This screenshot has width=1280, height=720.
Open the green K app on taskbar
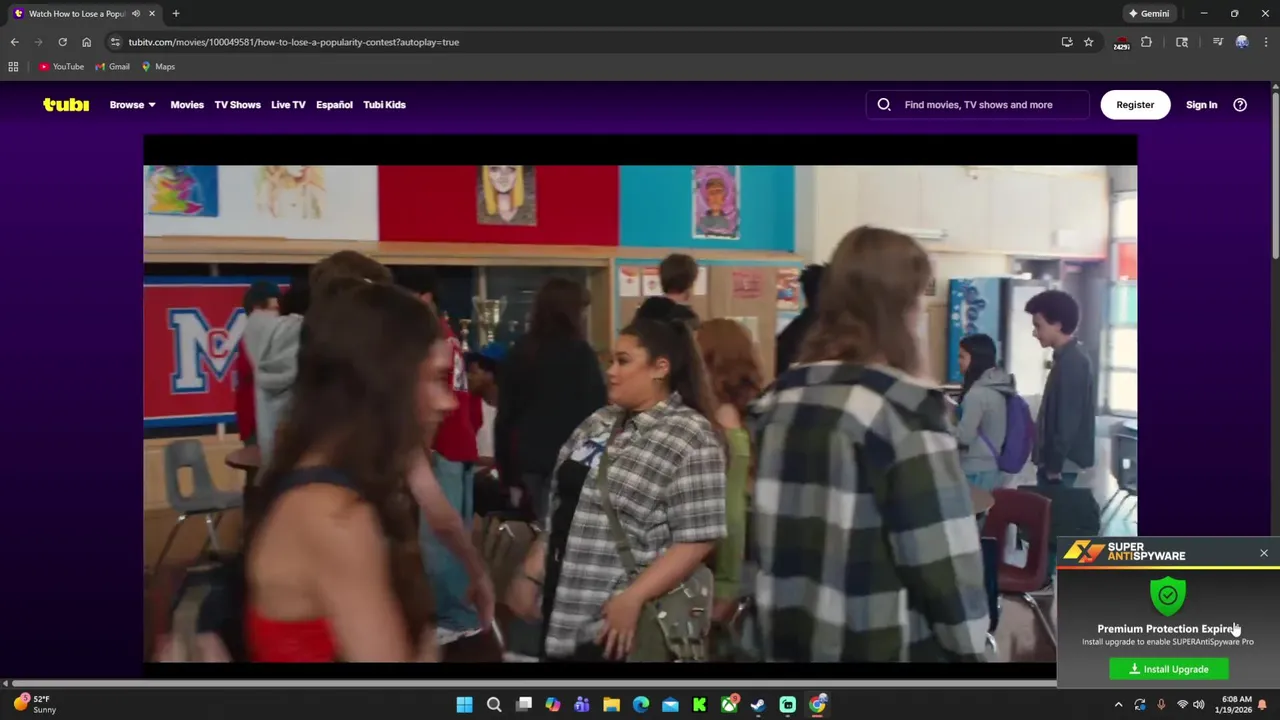(700, 704)
